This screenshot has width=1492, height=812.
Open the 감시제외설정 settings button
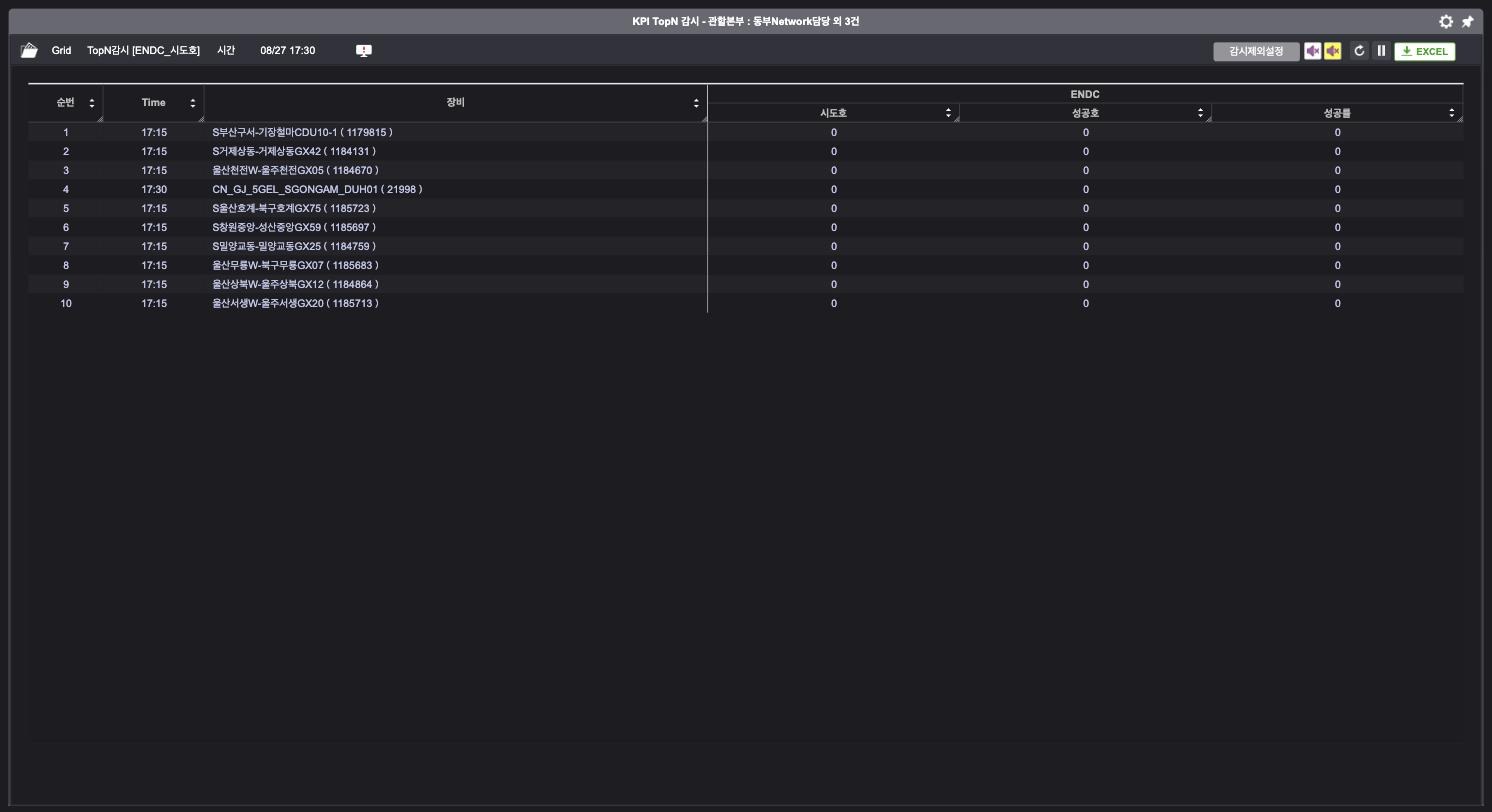click(1256, 51)
